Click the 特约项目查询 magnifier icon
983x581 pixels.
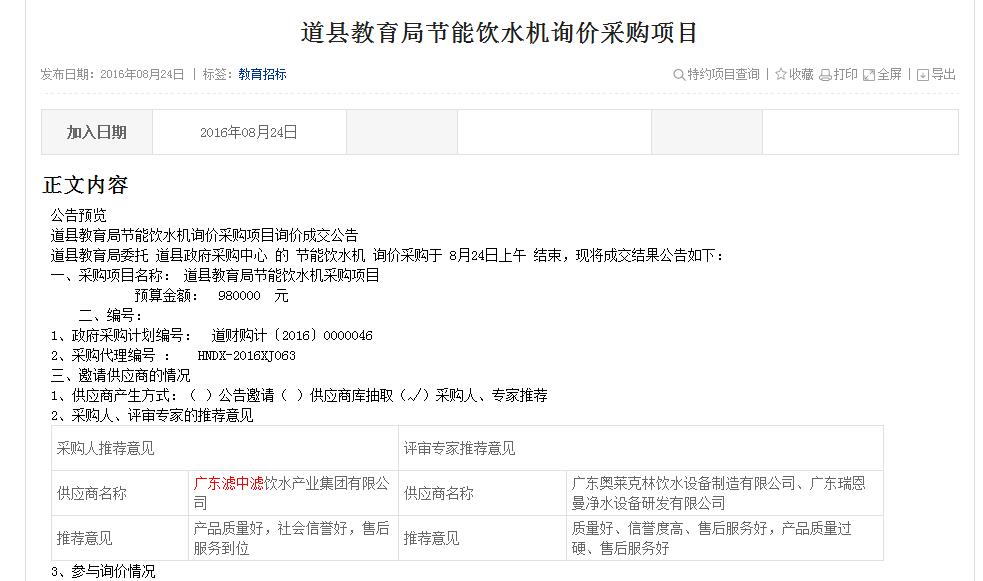(677, 73)
